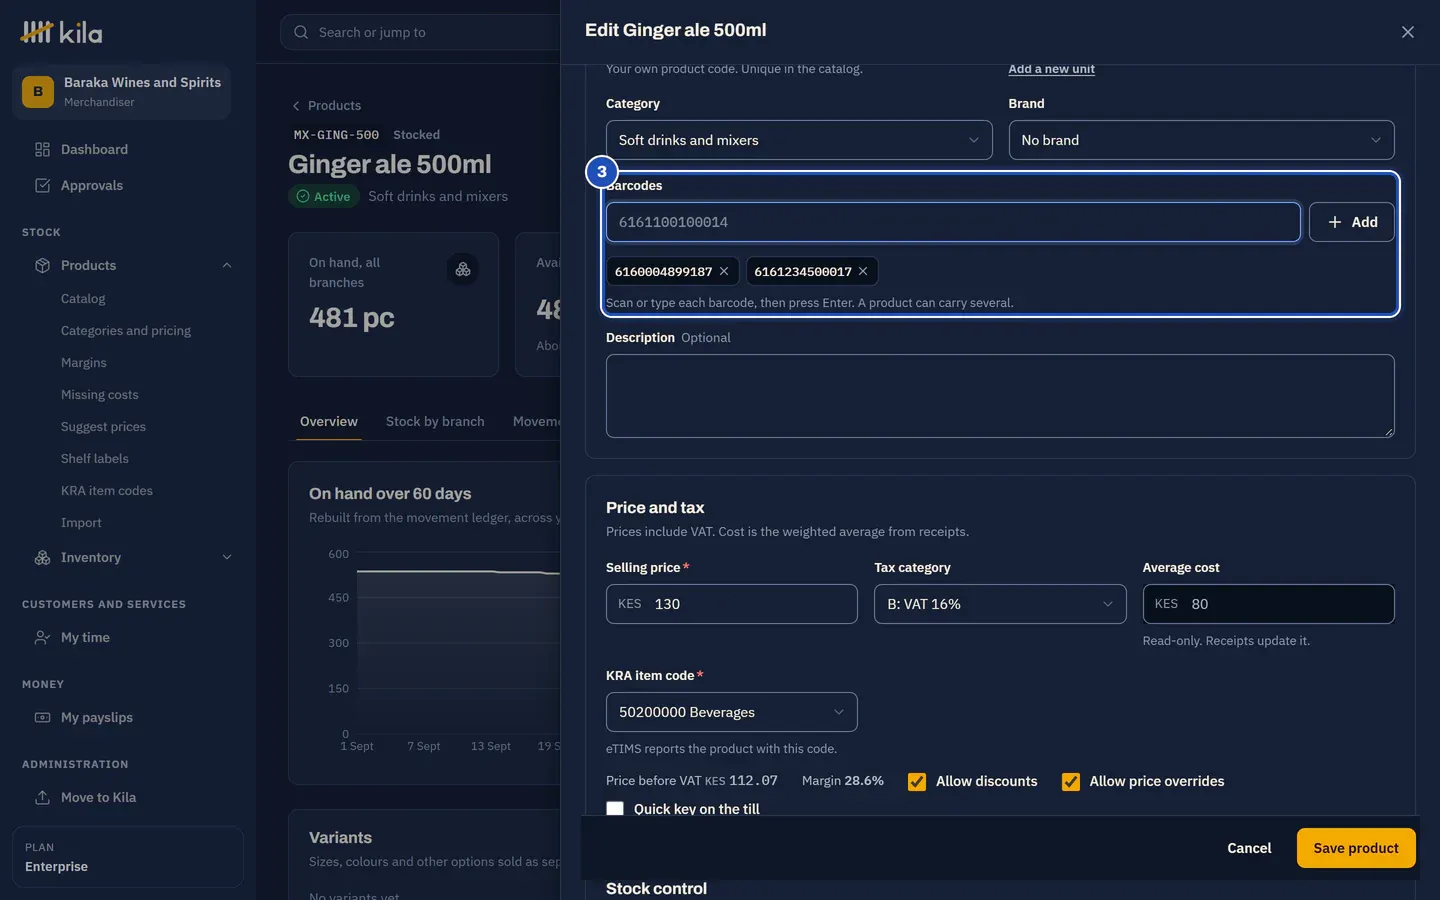Viewport: 1440px width, 900px height.
Task: Open Missing costs in sidebar
Action: [100, 394]
